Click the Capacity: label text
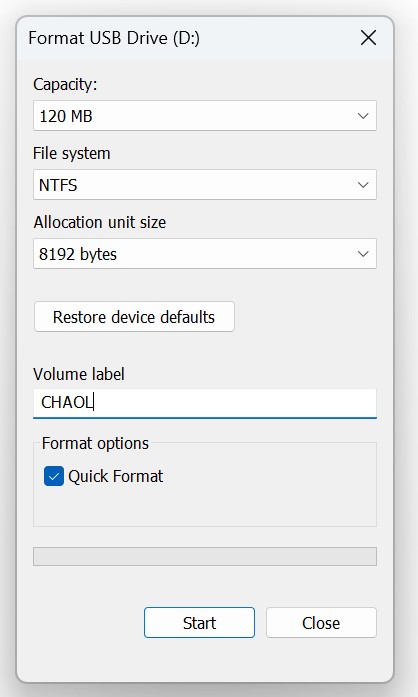The image size is (418, 697). [65, 84]
